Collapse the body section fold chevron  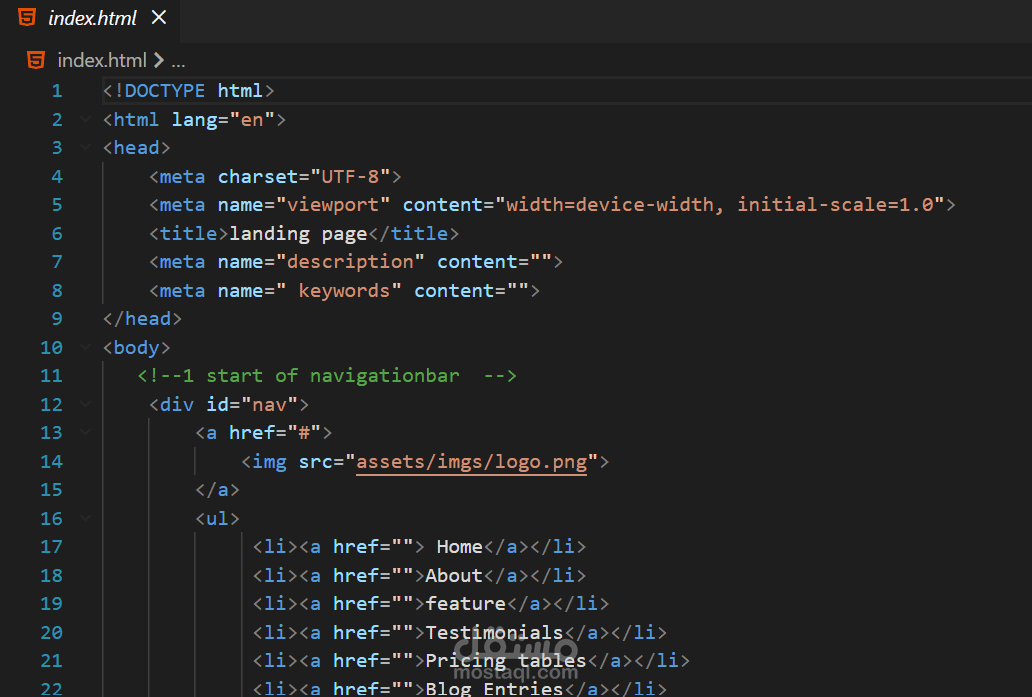tap(85, 347)
